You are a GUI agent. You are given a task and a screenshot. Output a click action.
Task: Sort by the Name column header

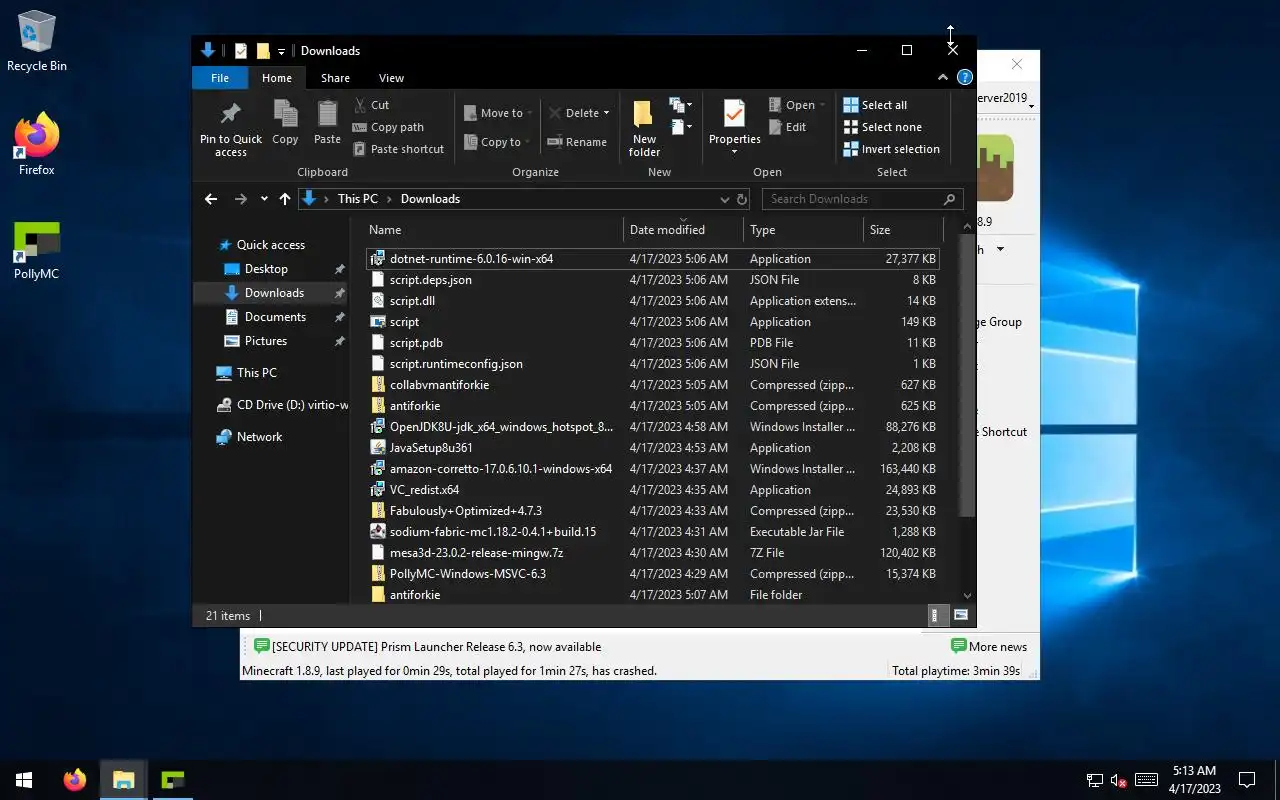pos(493,230)
